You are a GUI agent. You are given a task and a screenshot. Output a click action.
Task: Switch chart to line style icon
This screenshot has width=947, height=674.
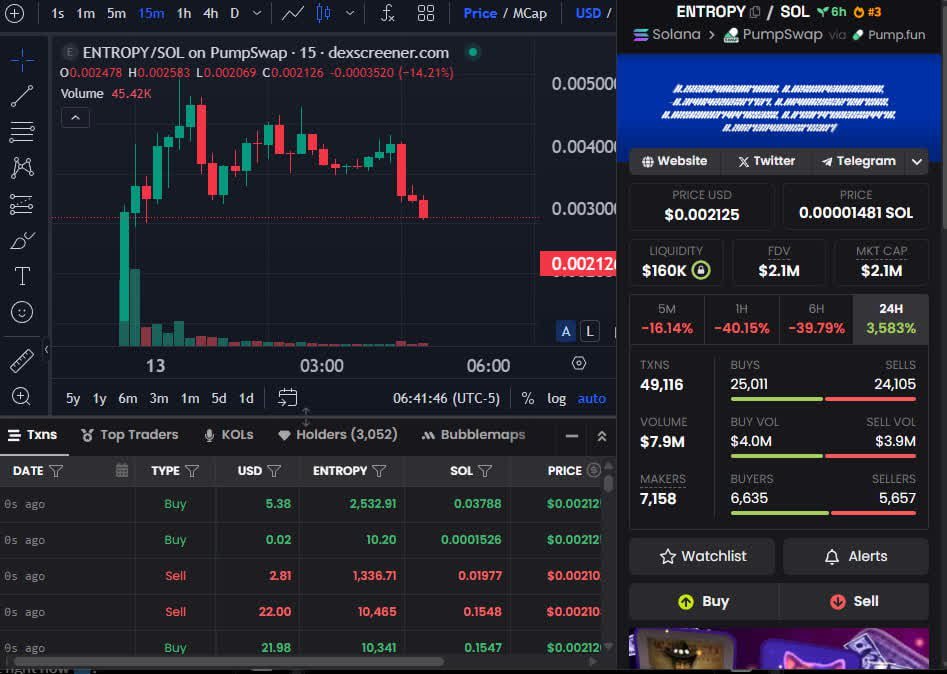293,13
